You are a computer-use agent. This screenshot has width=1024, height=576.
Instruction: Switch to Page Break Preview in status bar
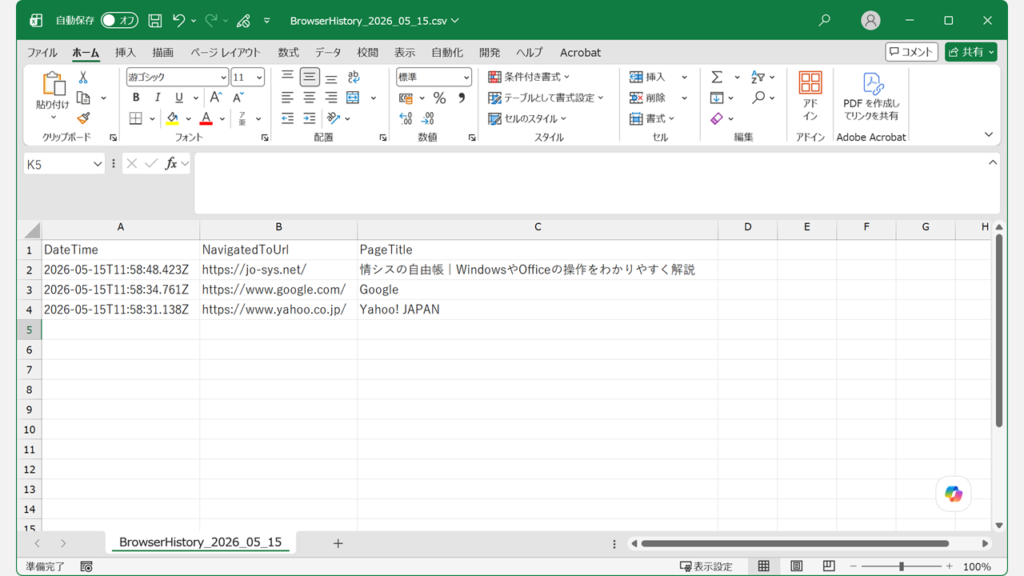[829, 566]
